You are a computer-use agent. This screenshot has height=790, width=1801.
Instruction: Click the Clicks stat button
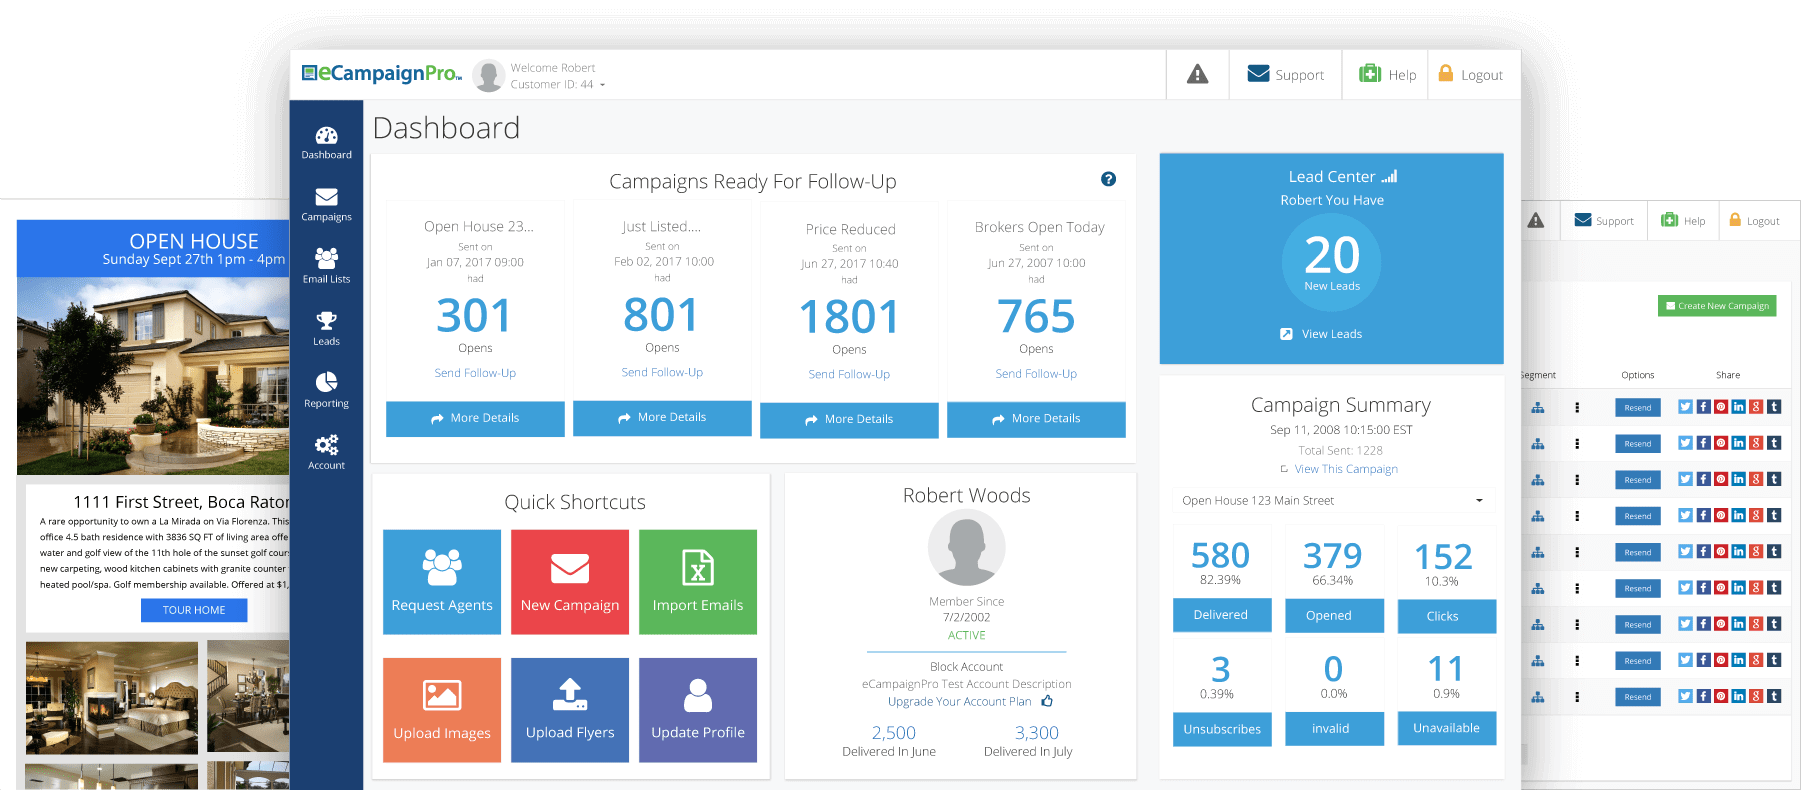pyautogui.click(x=1446, y=616)
